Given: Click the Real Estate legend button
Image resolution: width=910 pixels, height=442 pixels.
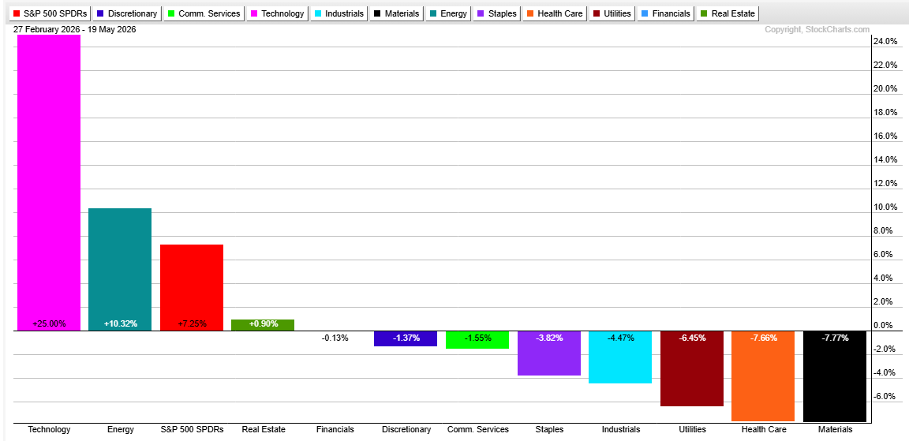Looking at the screenshot, I should click(x=727, y=13).
